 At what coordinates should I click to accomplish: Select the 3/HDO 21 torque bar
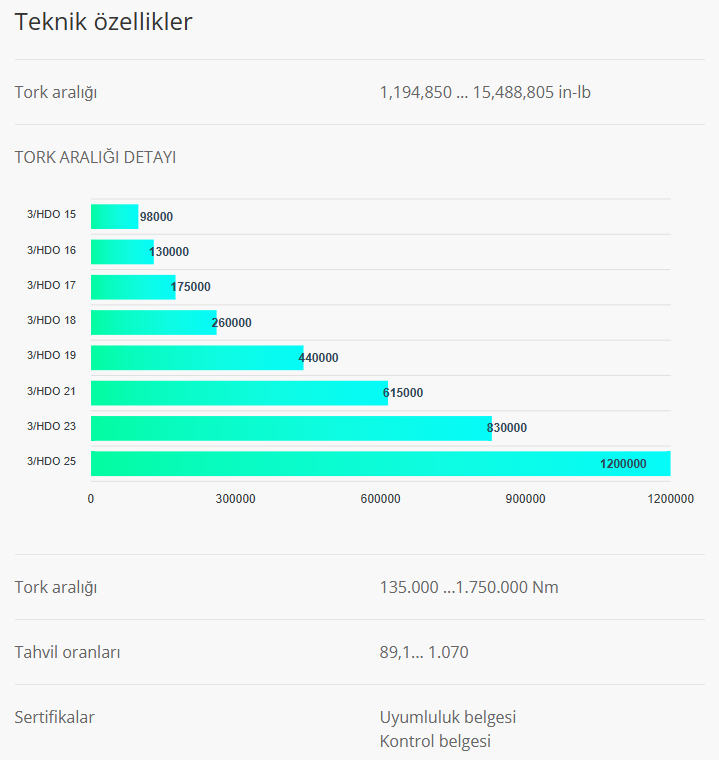coord(238,393)
